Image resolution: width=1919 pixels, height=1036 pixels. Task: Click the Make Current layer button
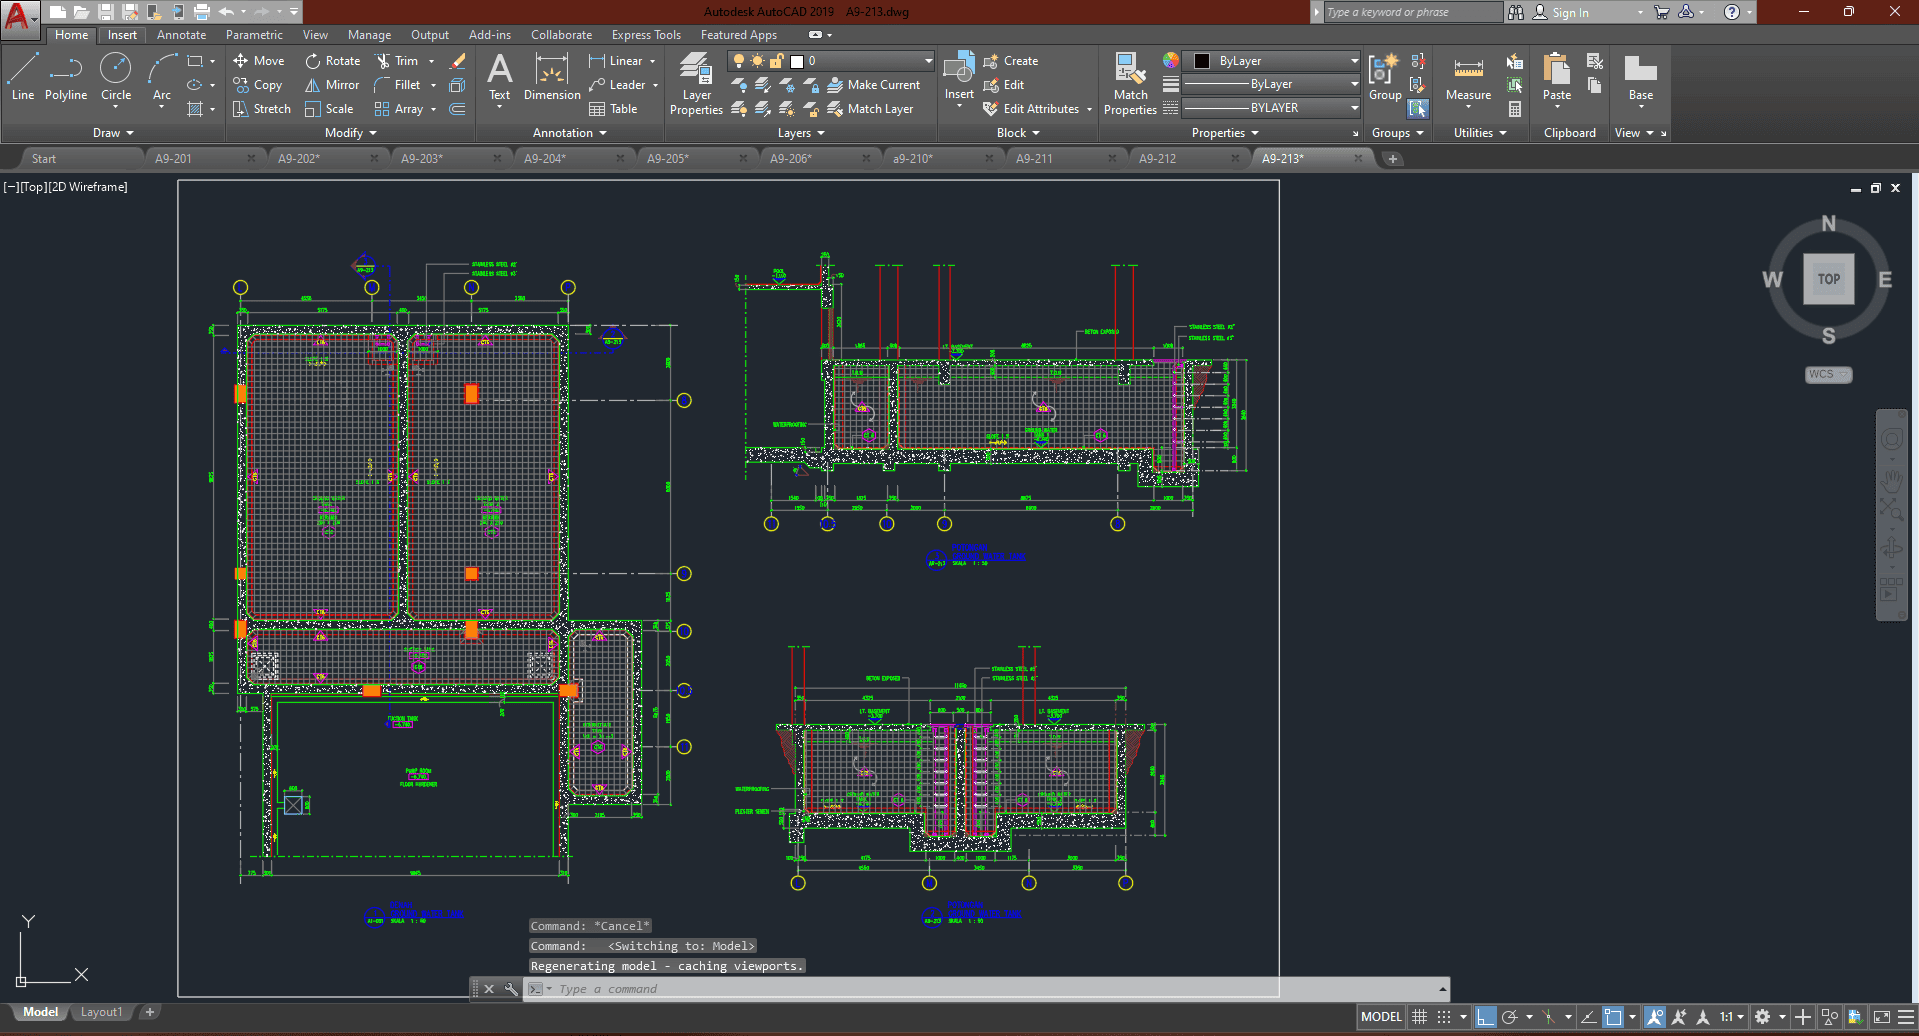coord(873,85)
